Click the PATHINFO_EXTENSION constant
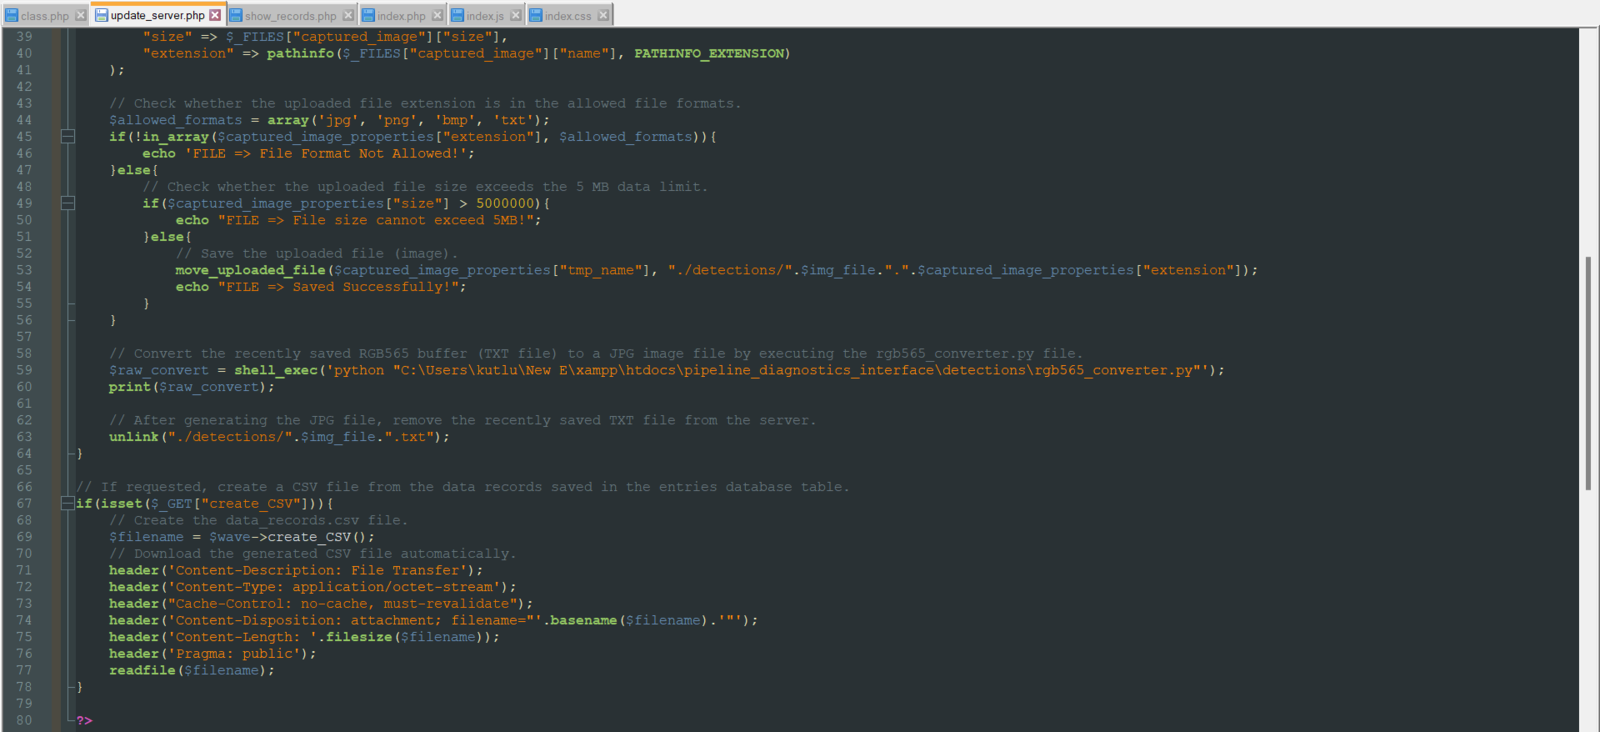1600x732 pixels. (x=709, y=53)
